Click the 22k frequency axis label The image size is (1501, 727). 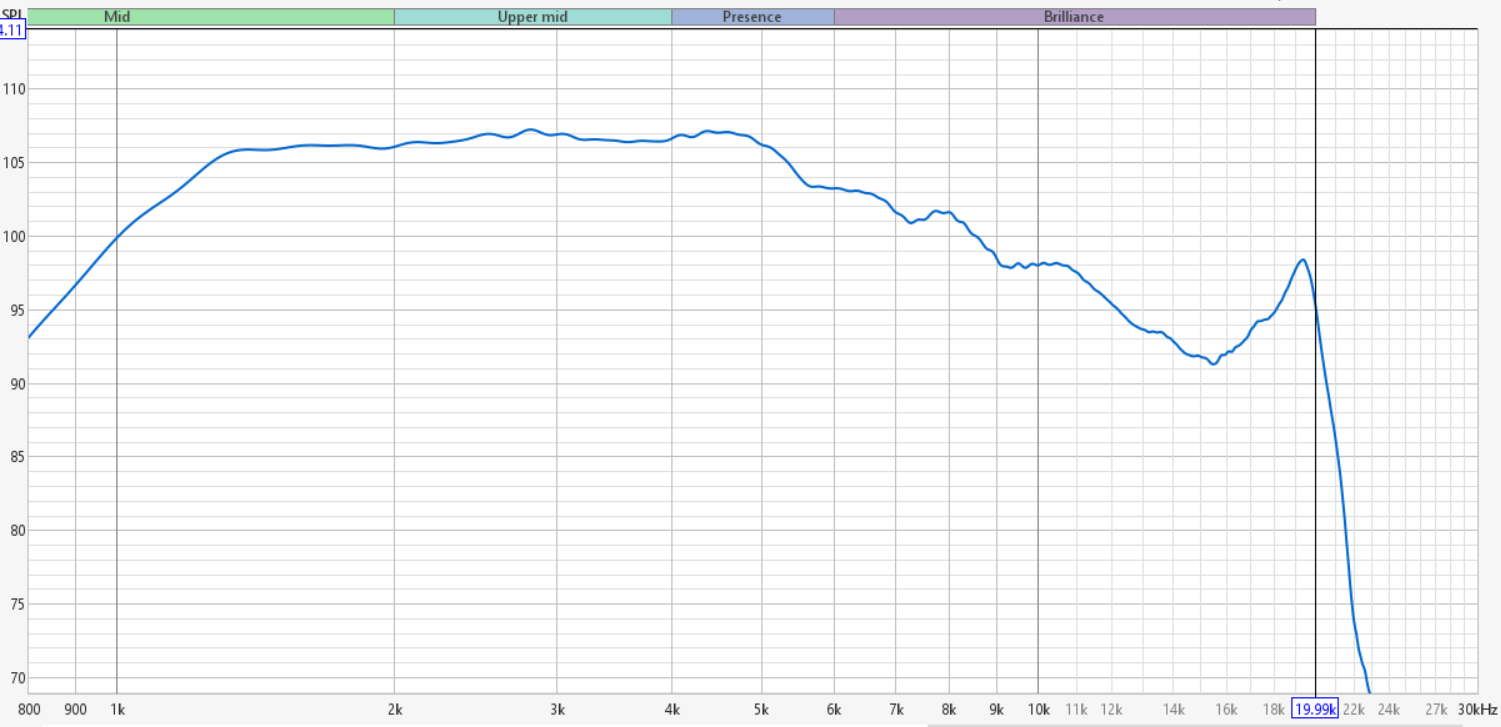pos(1354,709)
